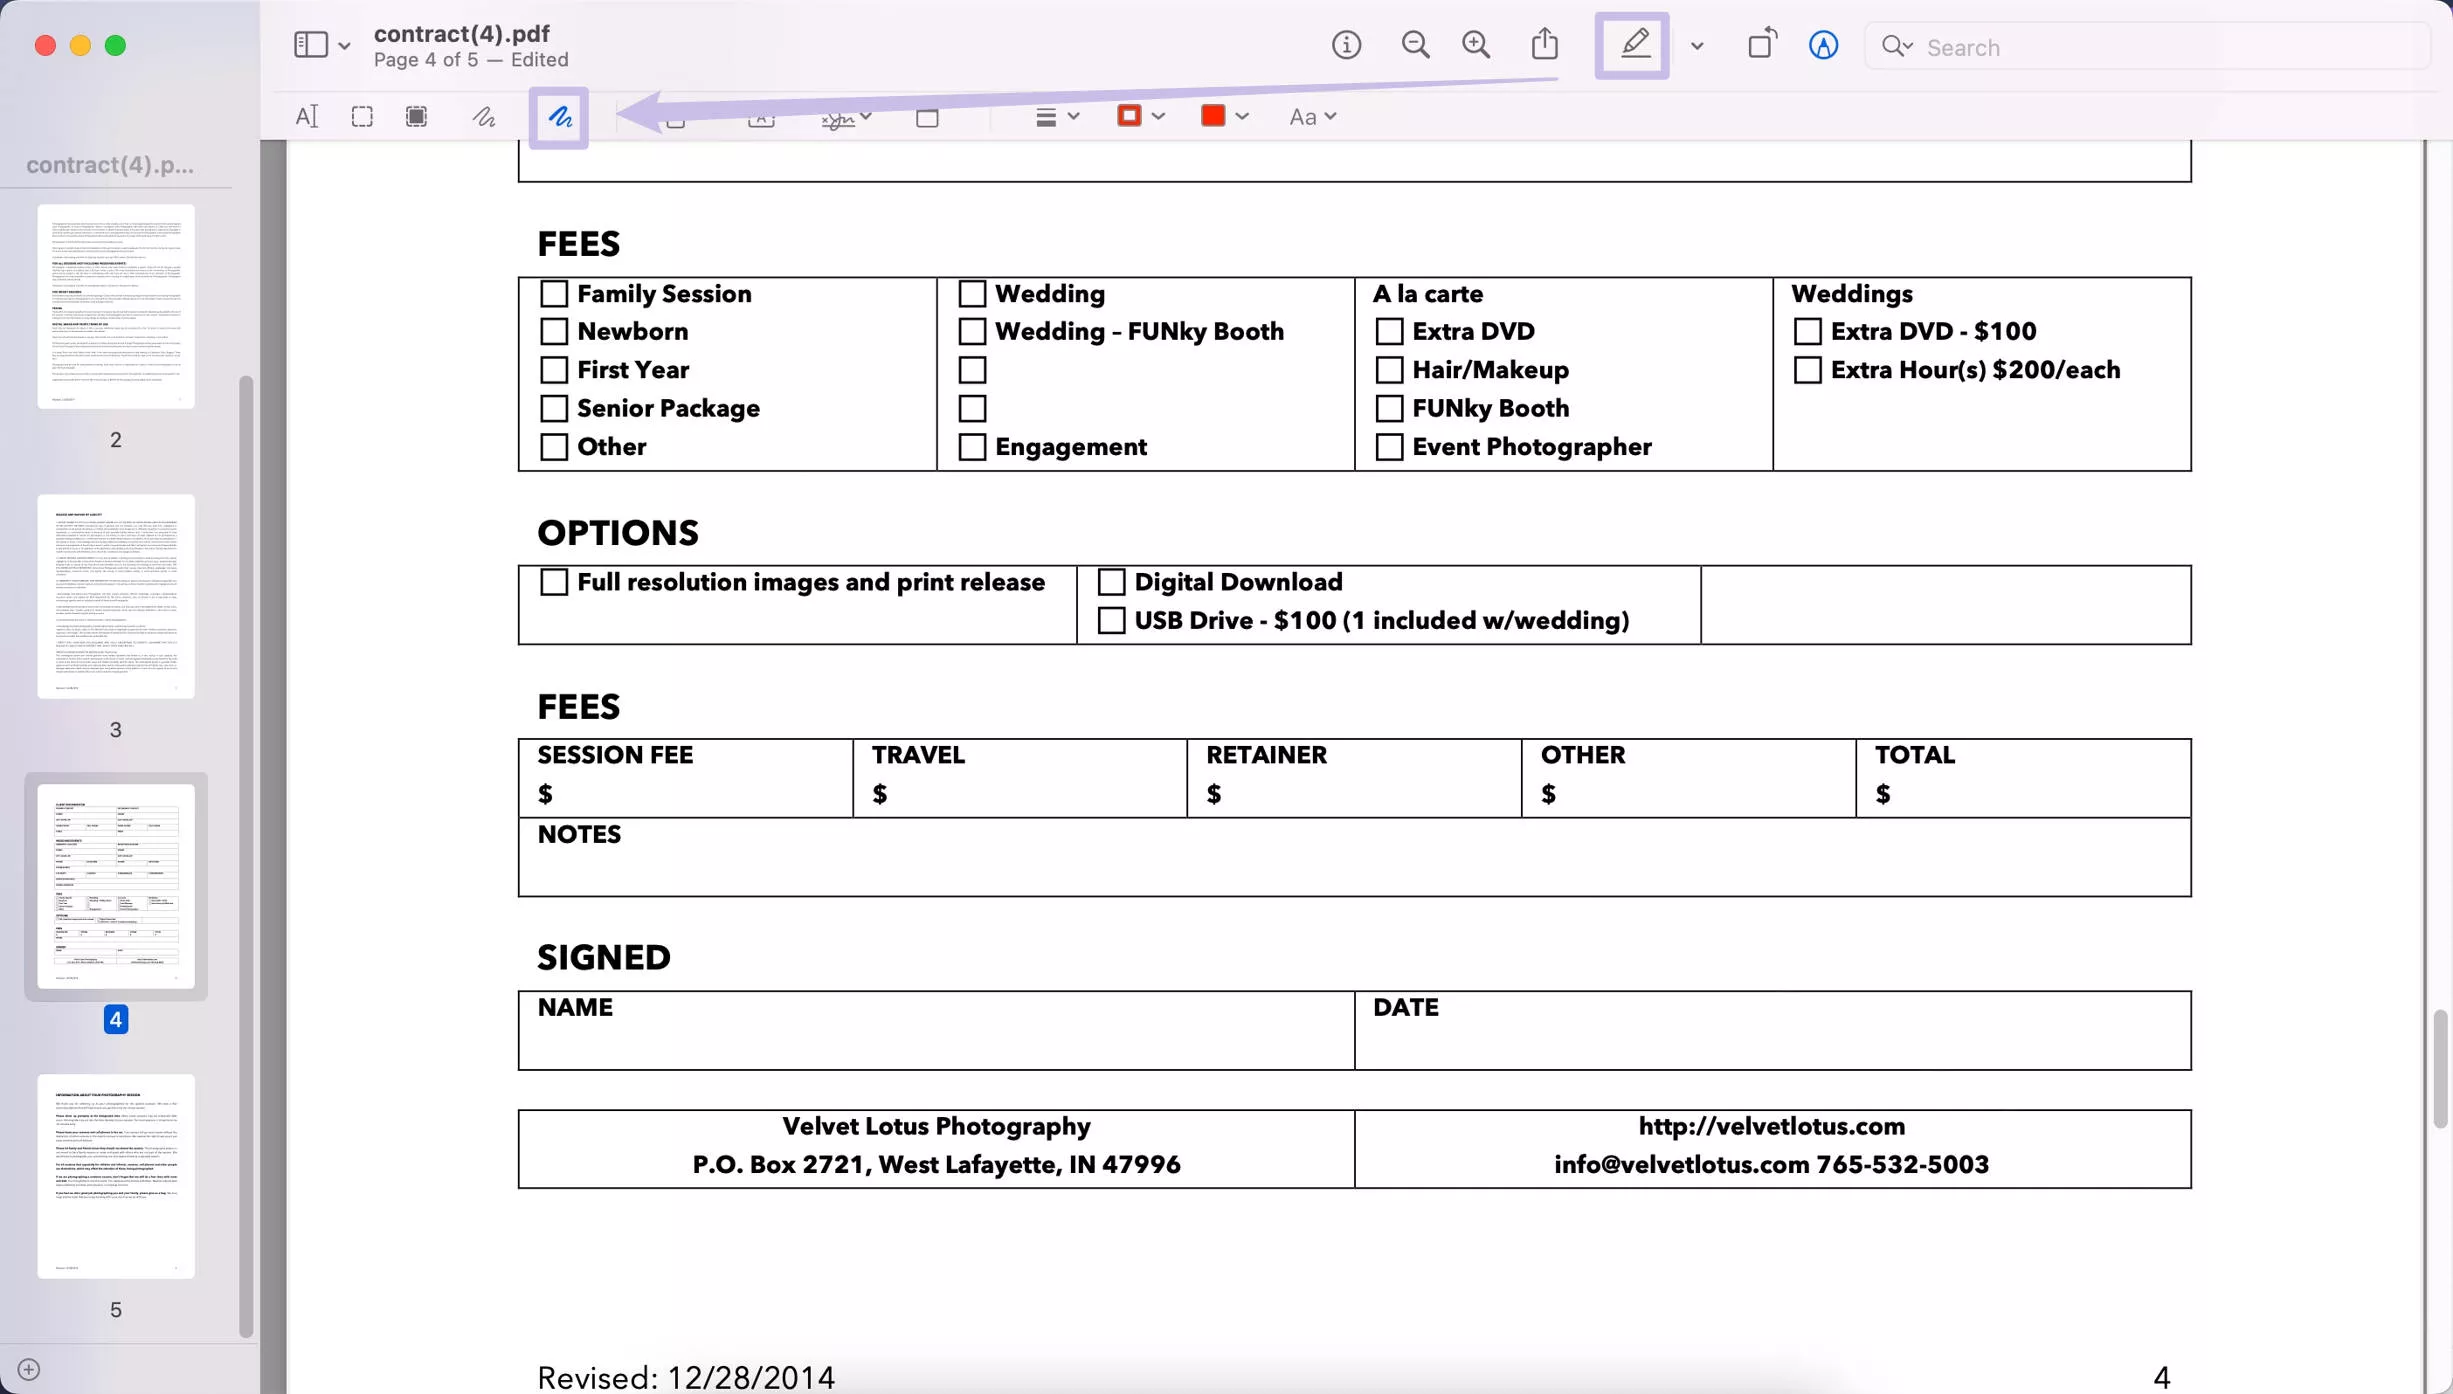The width and height of the screenshot is (2453, 1394).
Task: Open the Aa text style dropdown
Action: 1311,116
